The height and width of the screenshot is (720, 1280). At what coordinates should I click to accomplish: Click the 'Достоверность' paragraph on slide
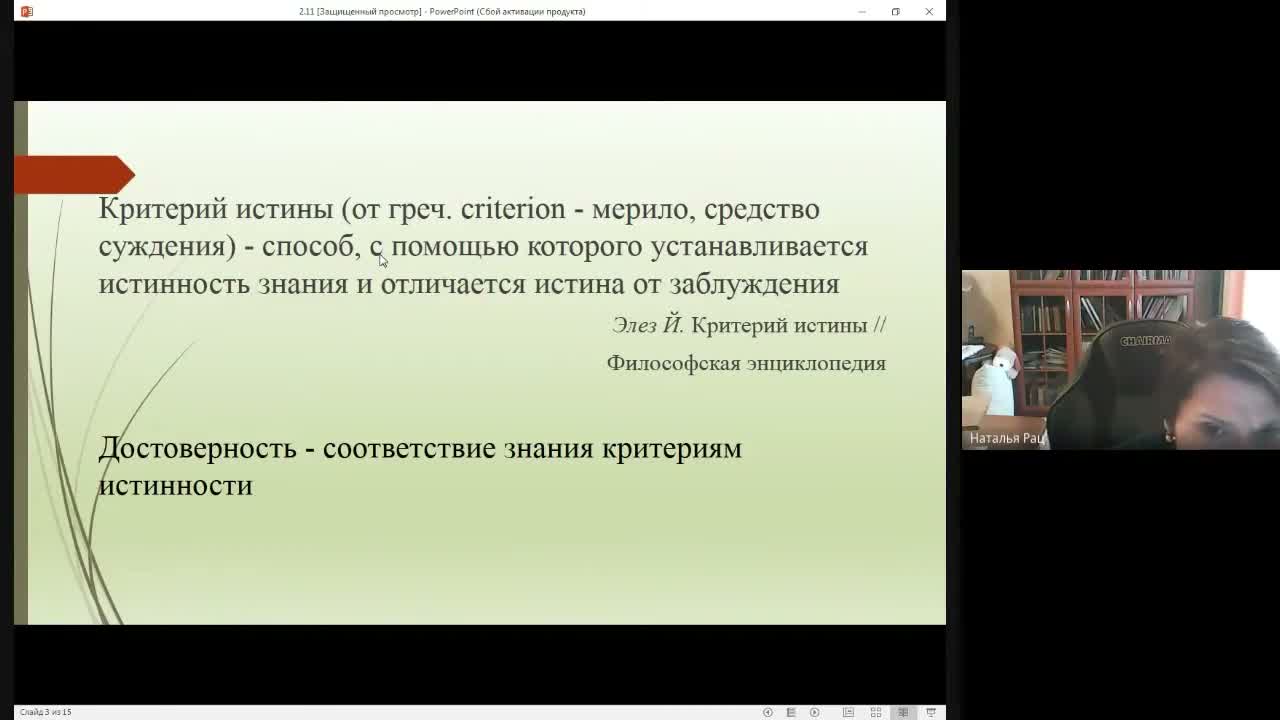point(420,466)
